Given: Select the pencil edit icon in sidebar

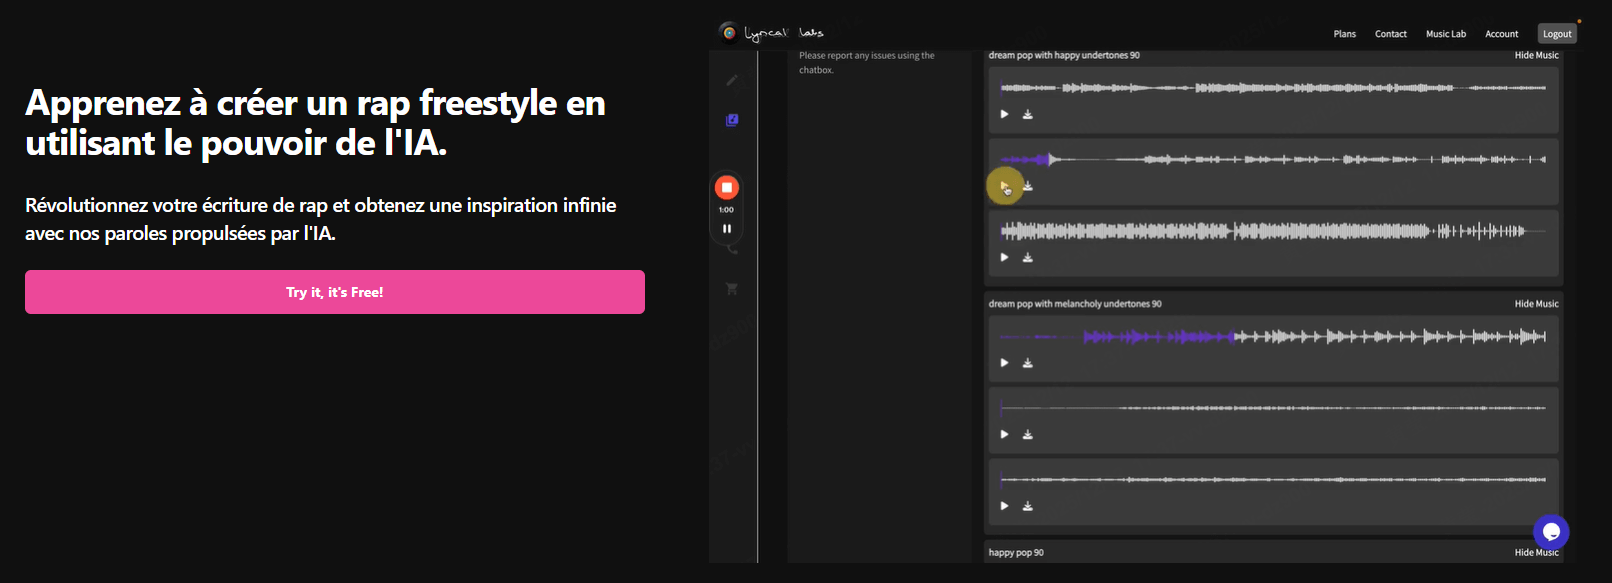Looking at the screenshot, I should (x=732, y=80).
